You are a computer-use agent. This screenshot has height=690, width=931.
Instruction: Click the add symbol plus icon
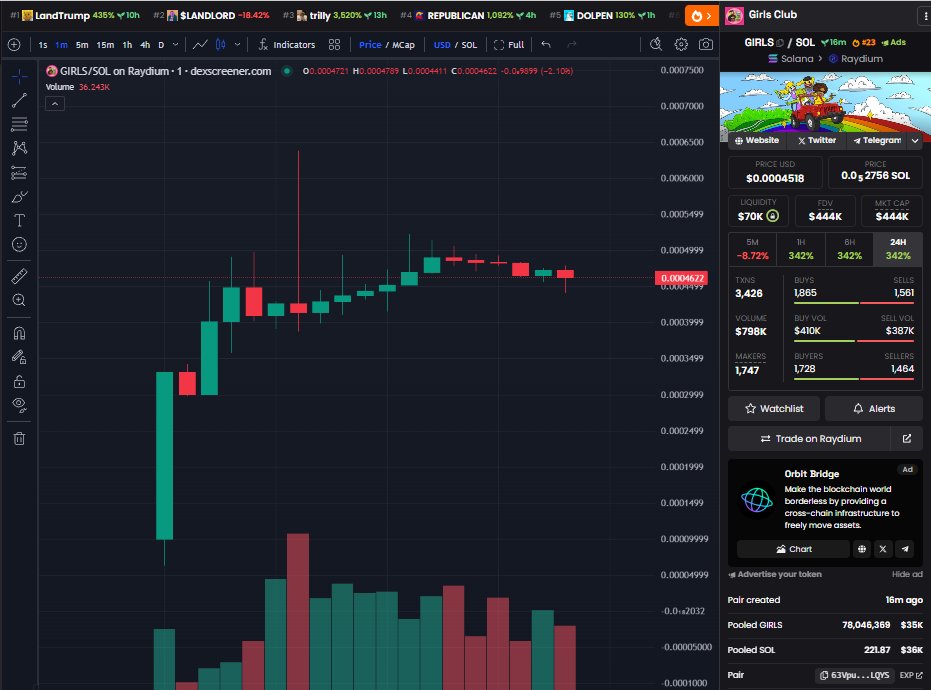coord(14,45)
